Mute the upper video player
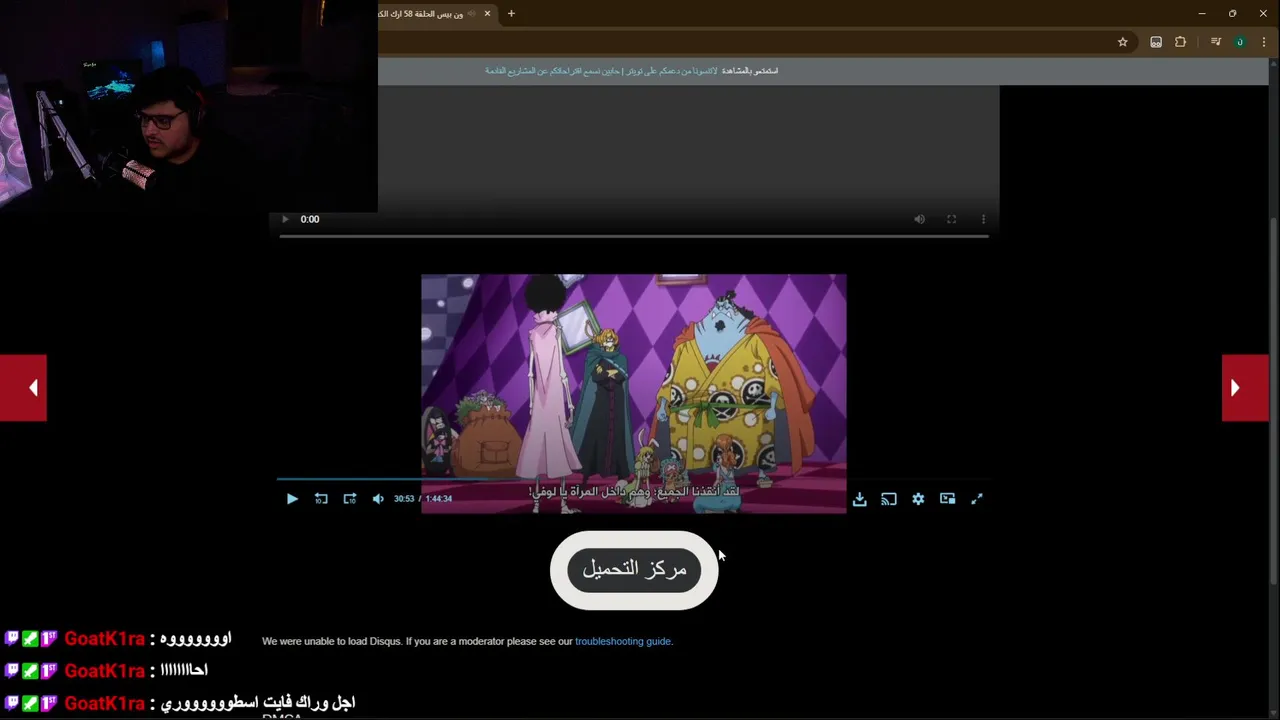 coord(919,219)
